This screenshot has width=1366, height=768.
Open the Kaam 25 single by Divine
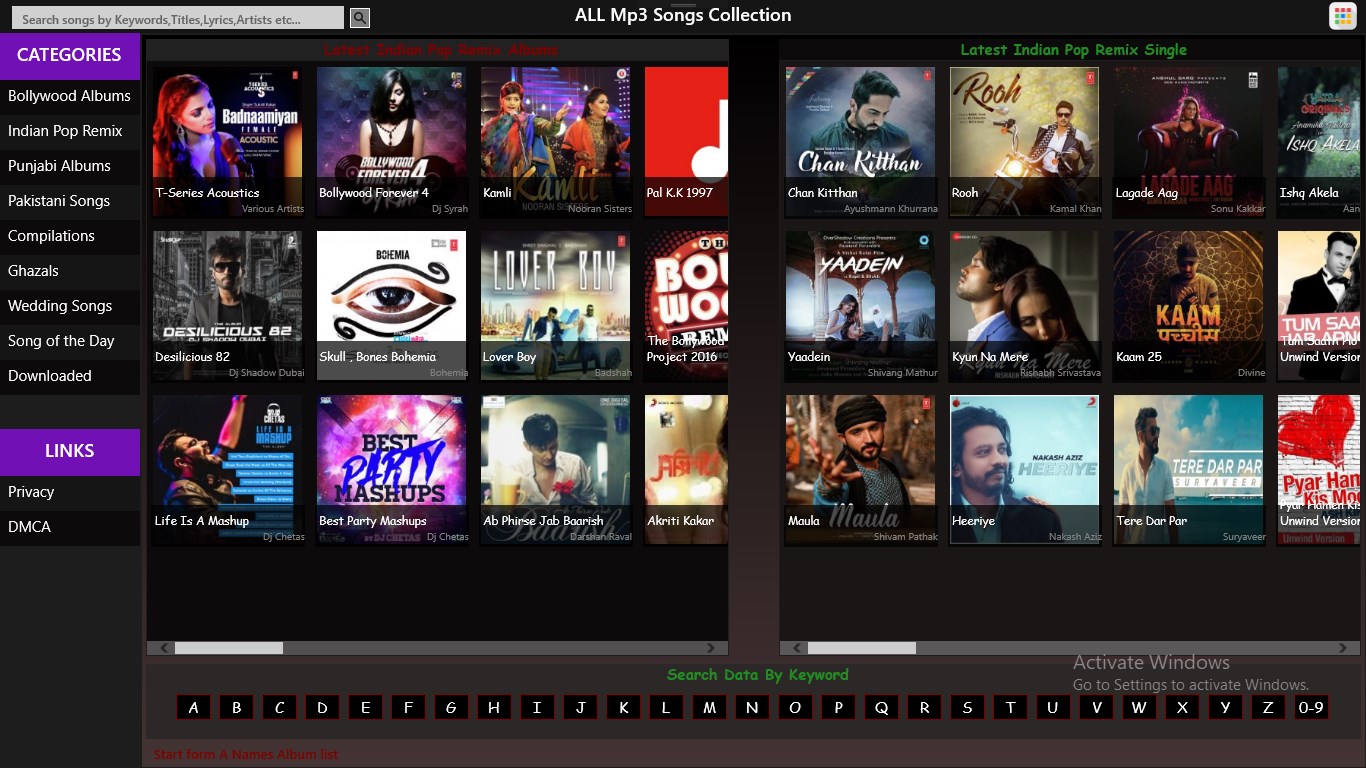tap(1188, 306)
